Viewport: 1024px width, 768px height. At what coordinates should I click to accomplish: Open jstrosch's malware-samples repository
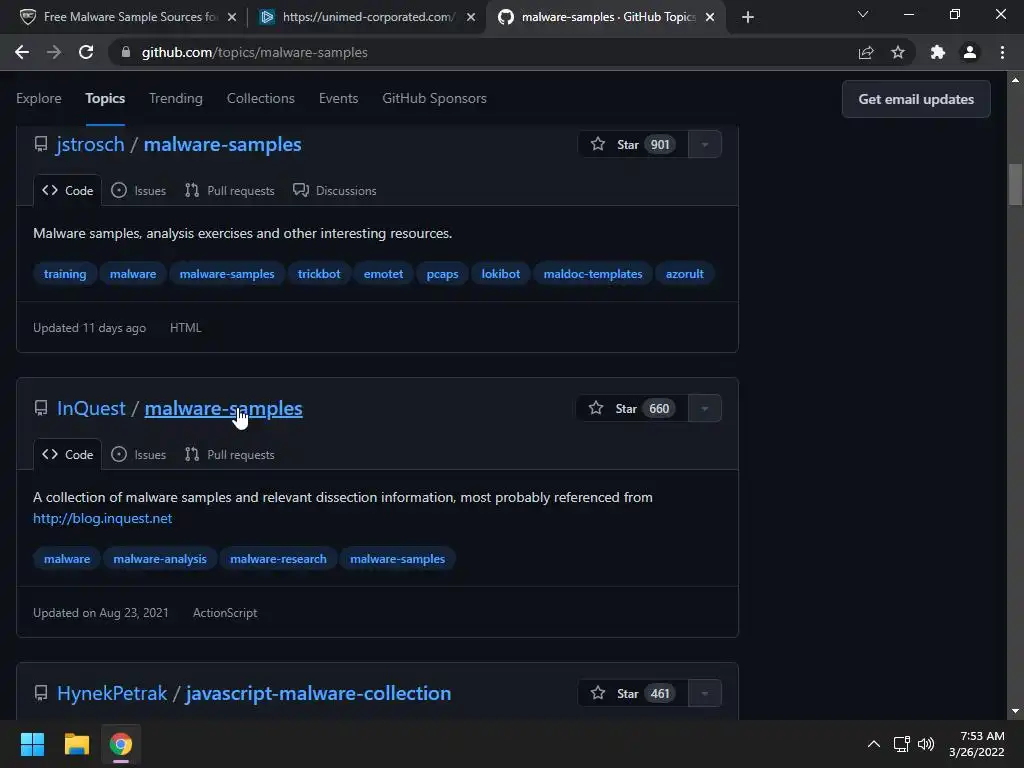(223, 144)
